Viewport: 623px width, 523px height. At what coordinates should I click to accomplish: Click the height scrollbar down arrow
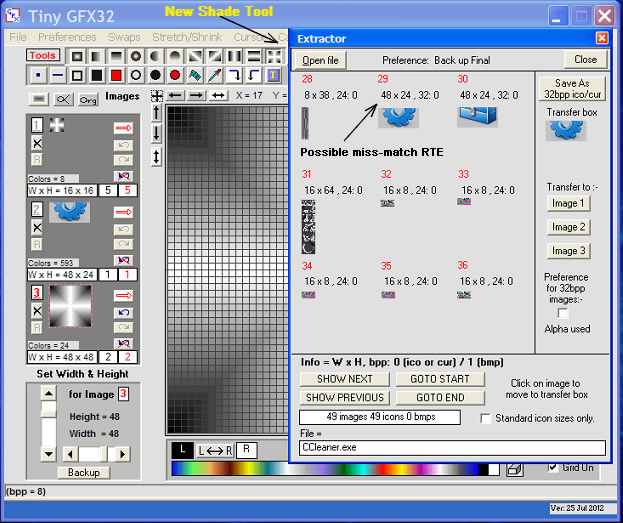pos(48,453)
